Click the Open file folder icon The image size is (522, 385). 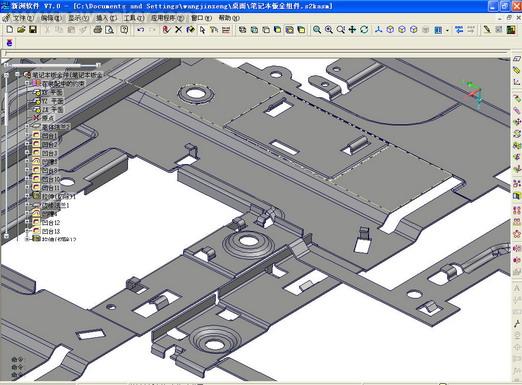click(x=21, y=30)
